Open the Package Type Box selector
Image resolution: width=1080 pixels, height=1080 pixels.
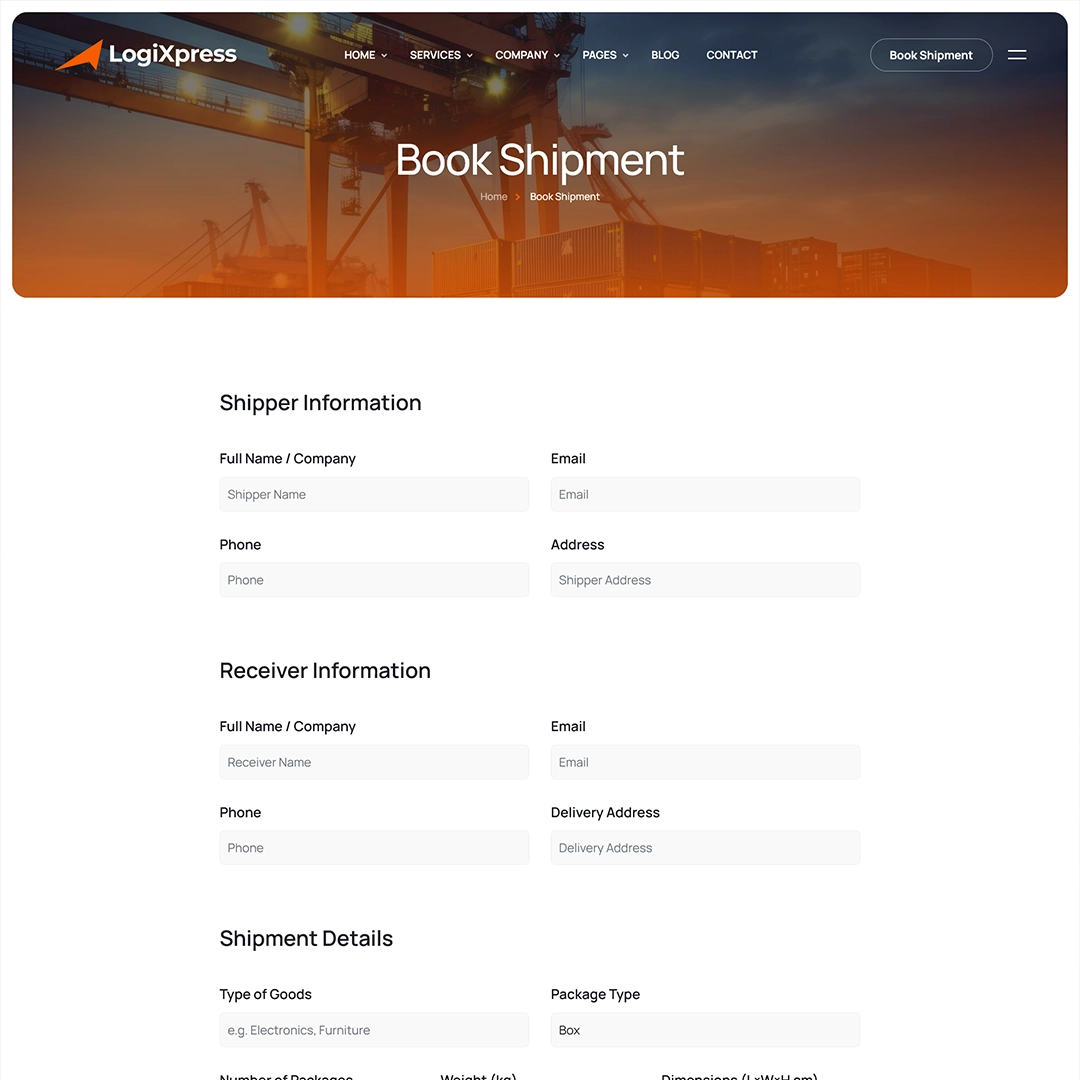(x=705, y=1030)
